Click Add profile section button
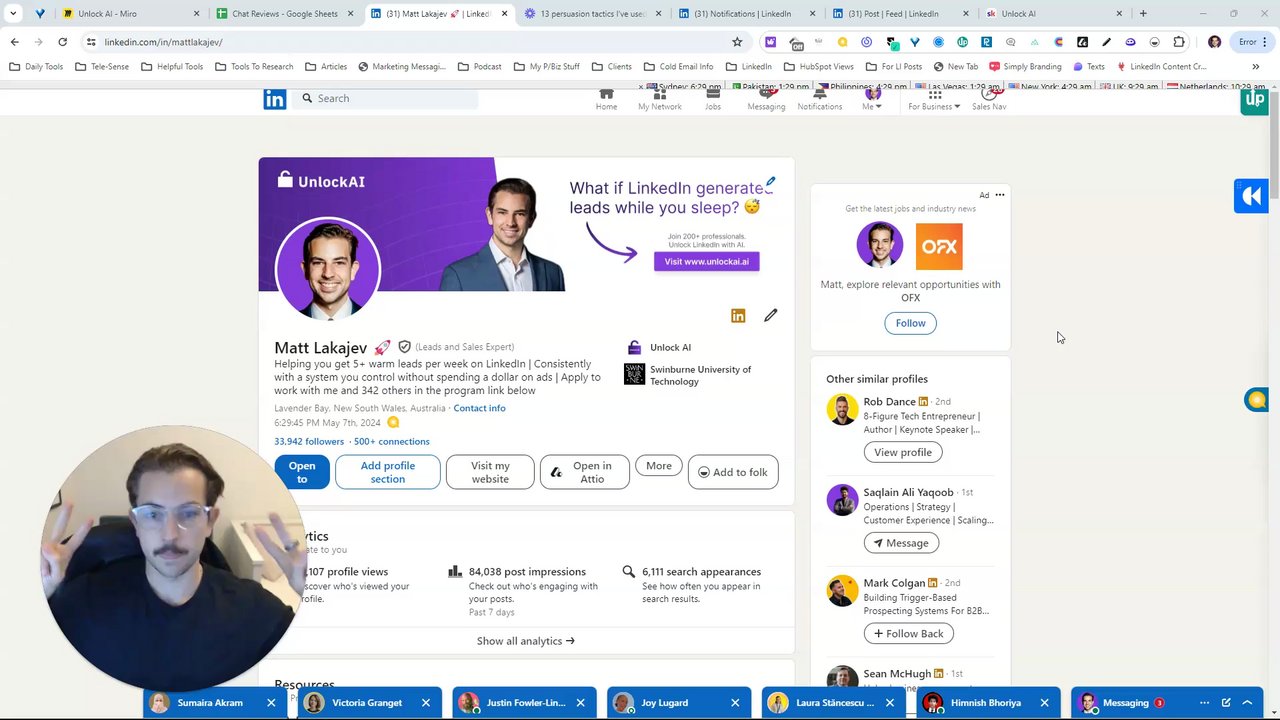Image resolution: width=1280 pixels, height=720 pixels. (x=388, y=472)
